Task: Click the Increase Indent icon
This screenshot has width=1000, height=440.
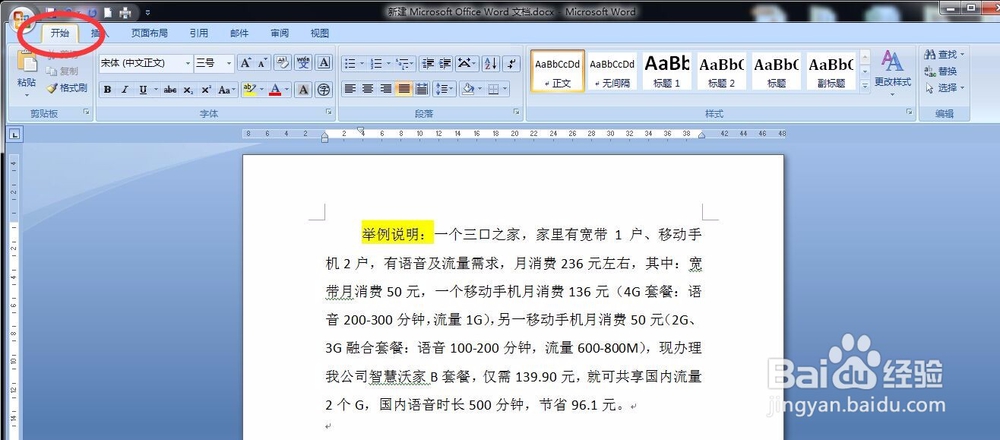Action: click(x=445, y=63)
